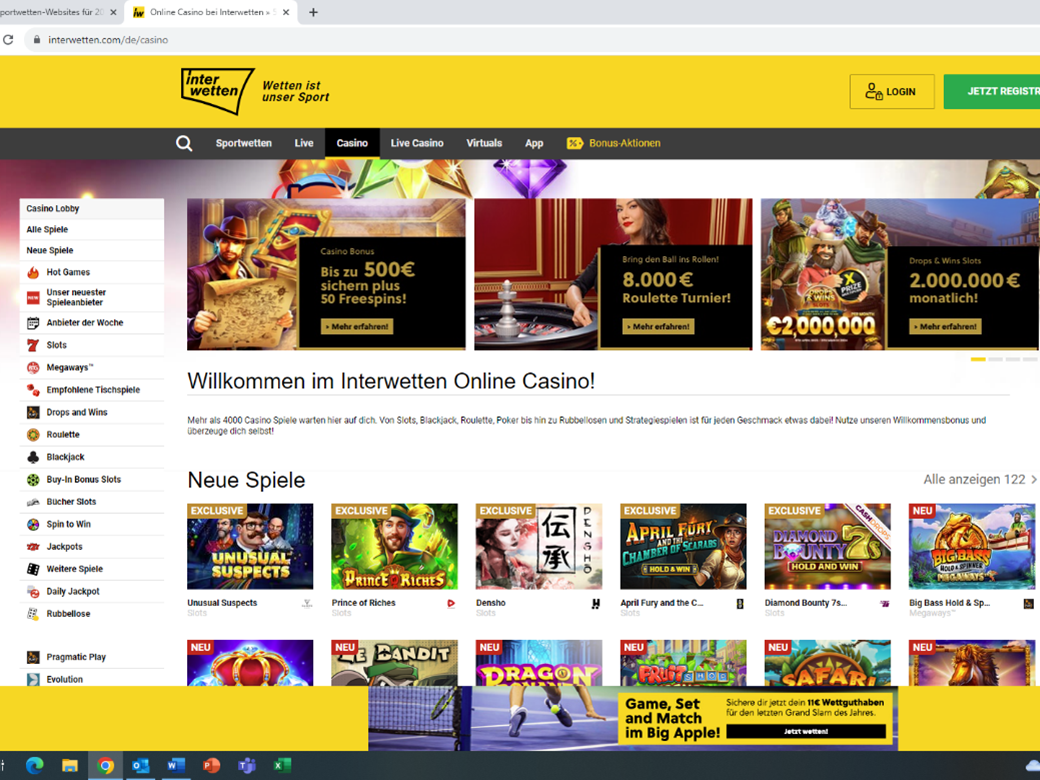Open the Unusual Suspects game thumbnail

point(250,547)
